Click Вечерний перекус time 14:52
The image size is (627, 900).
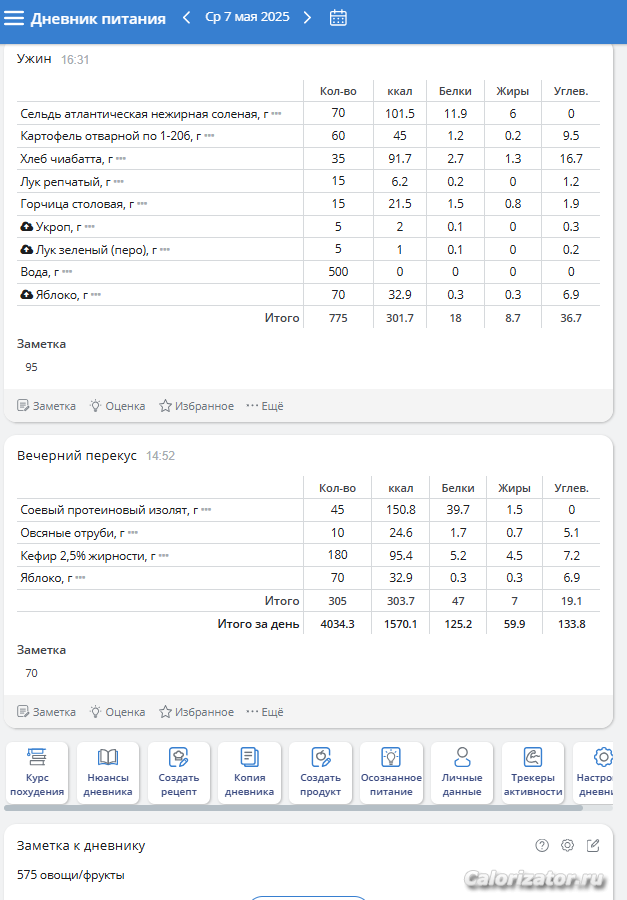click(160, 456)
